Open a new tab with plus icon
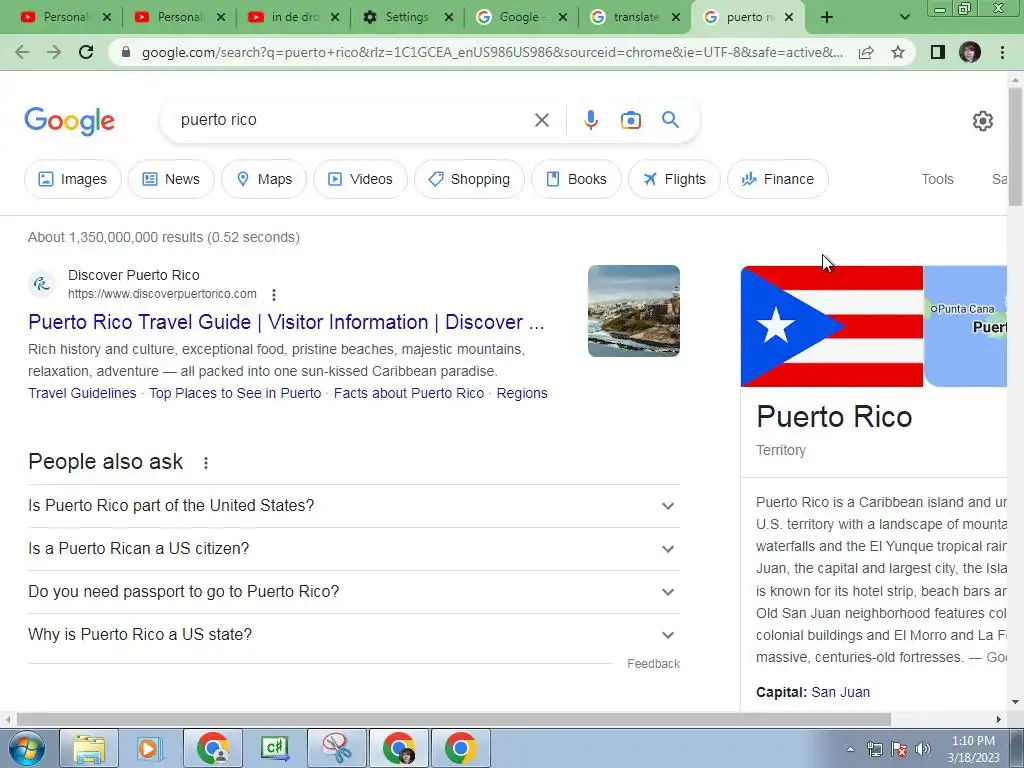Screen dimensions: 1024x768 827,17
